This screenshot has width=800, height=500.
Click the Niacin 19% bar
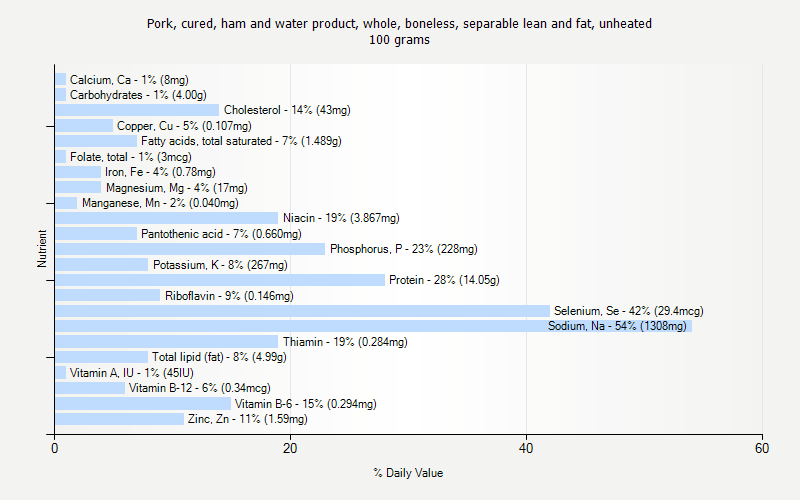click(x=166, y=218)
